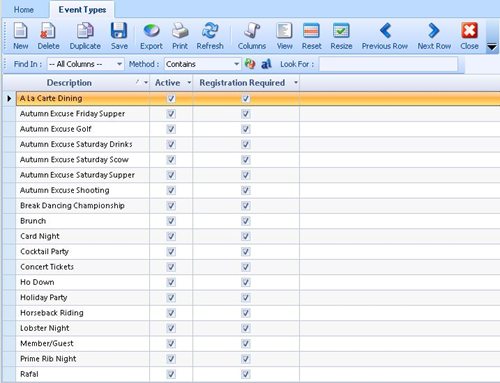Click the search globe icon beside Method
The image size is (500, 383).
pos(250,64)
